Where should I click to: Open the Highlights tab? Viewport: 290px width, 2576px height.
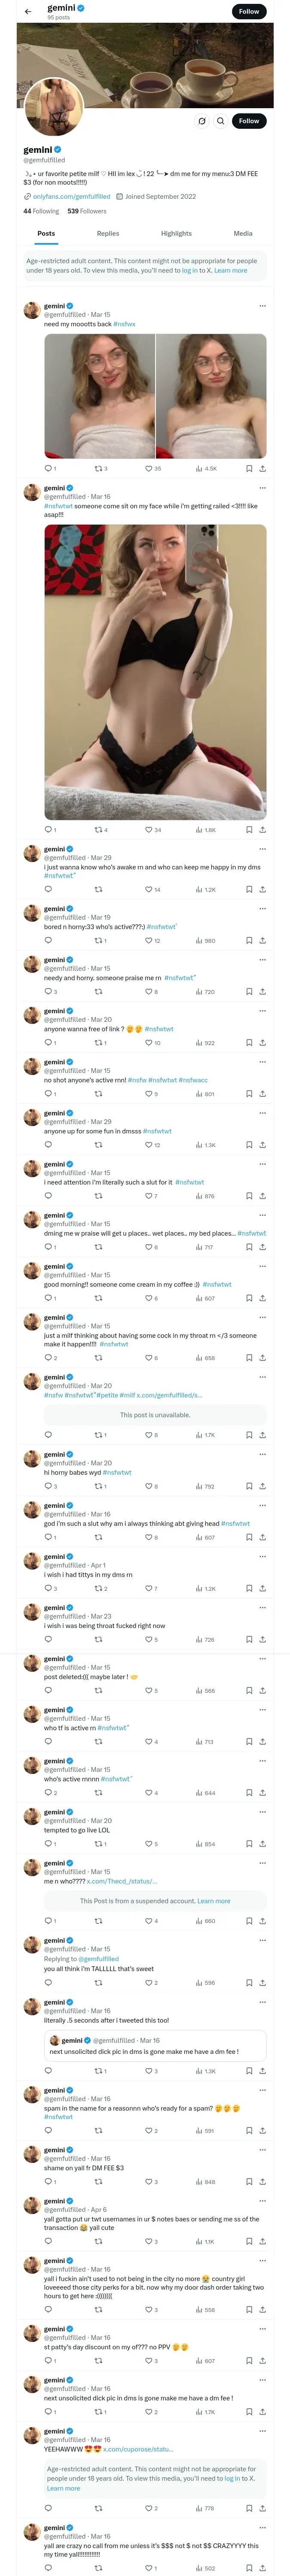coord(176,233)
